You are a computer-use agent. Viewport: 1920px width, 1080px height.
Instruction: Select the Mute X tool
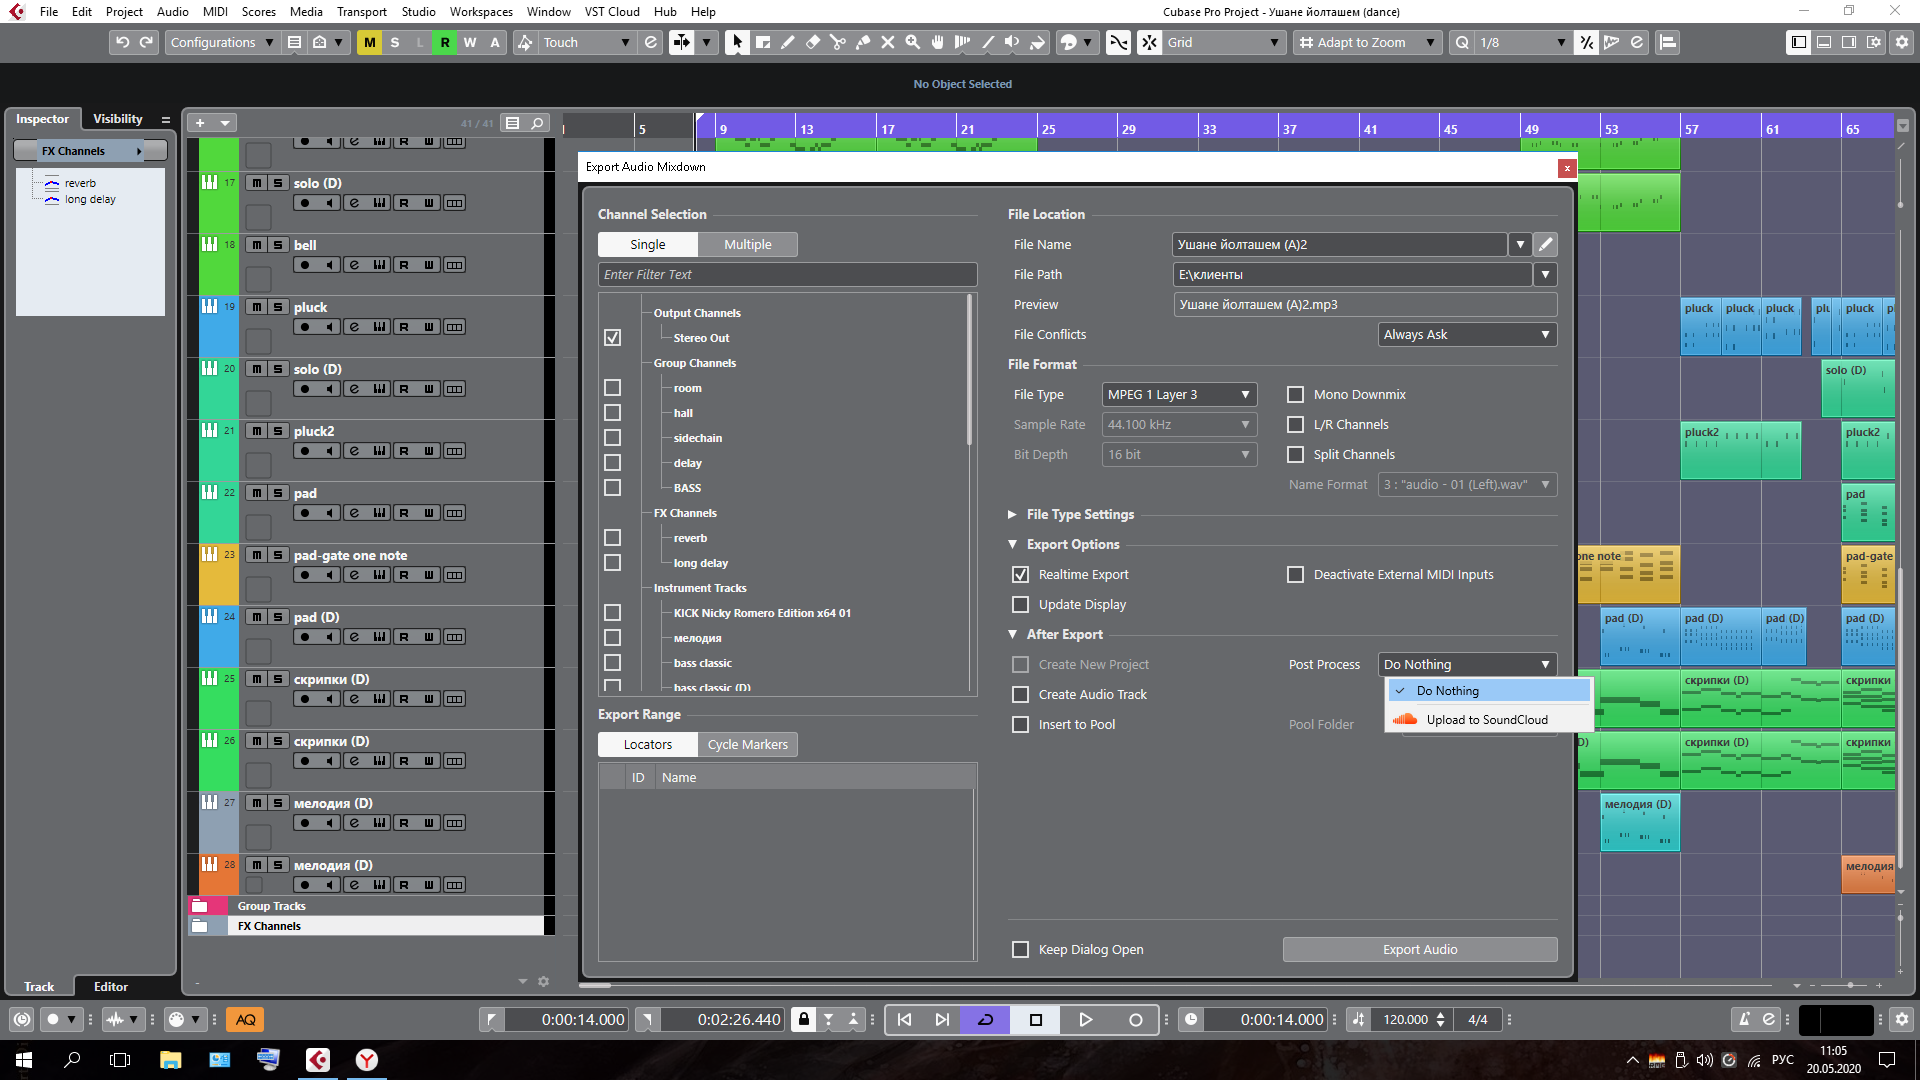click(x=888, y=42)
